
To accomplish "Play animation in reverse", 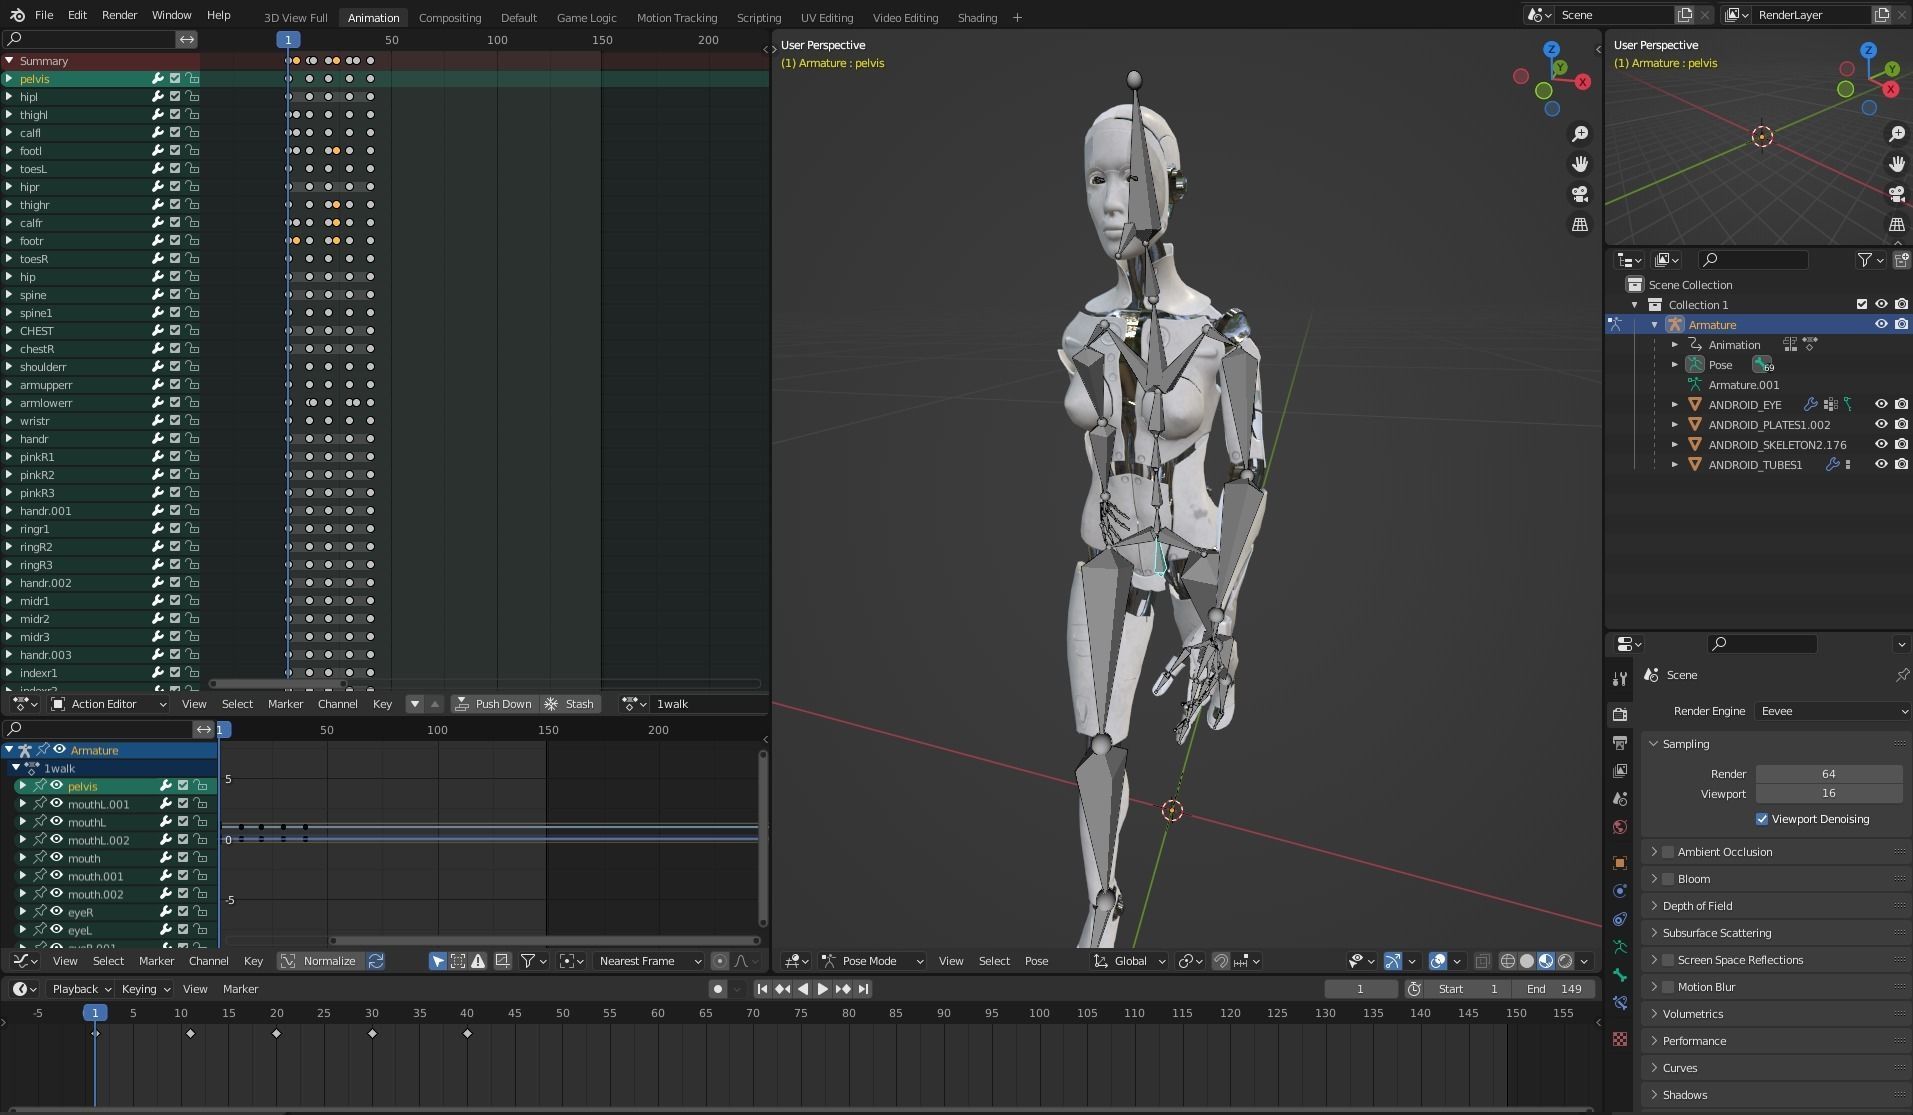I will coord(802,989).
